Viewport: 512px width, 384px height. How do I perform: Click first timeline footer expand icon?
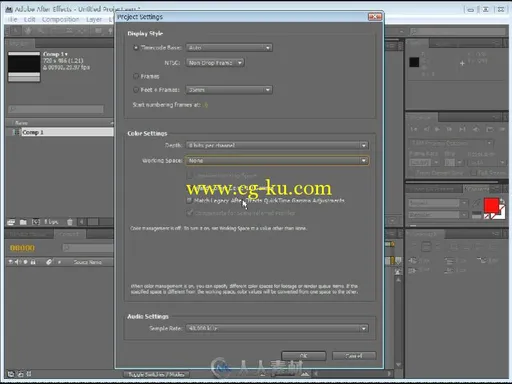coord(11,374)
